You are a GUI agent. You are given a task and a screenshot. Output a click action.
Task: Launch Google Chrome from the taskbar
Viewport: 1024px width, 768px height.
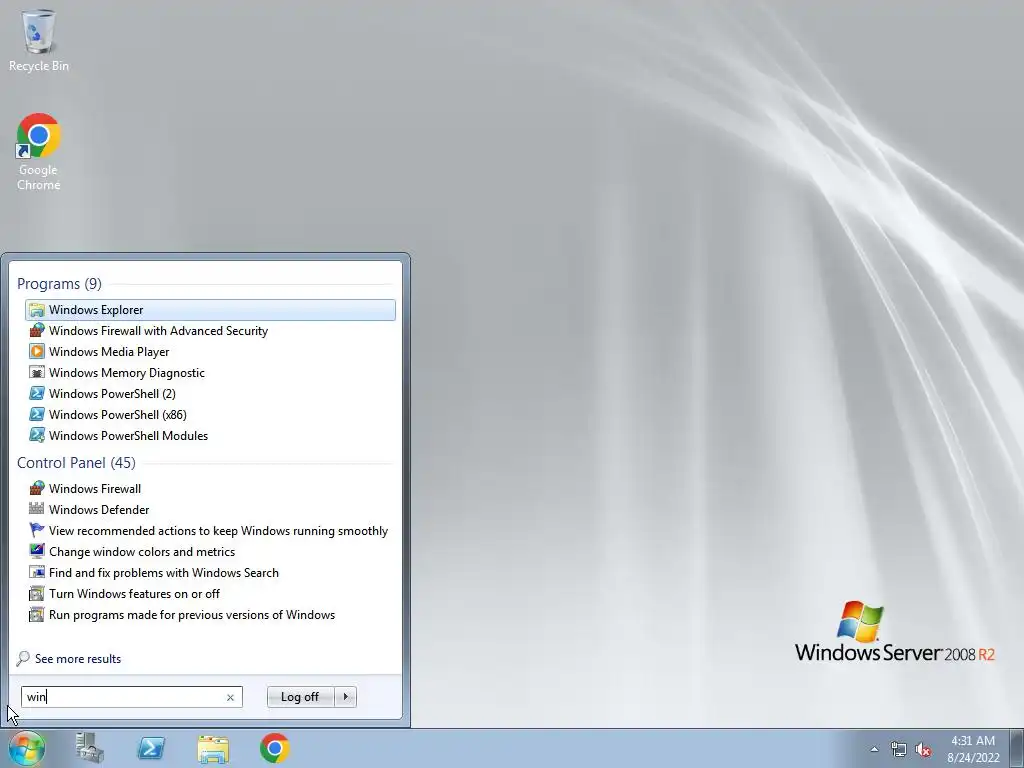(x=274, y=748)
